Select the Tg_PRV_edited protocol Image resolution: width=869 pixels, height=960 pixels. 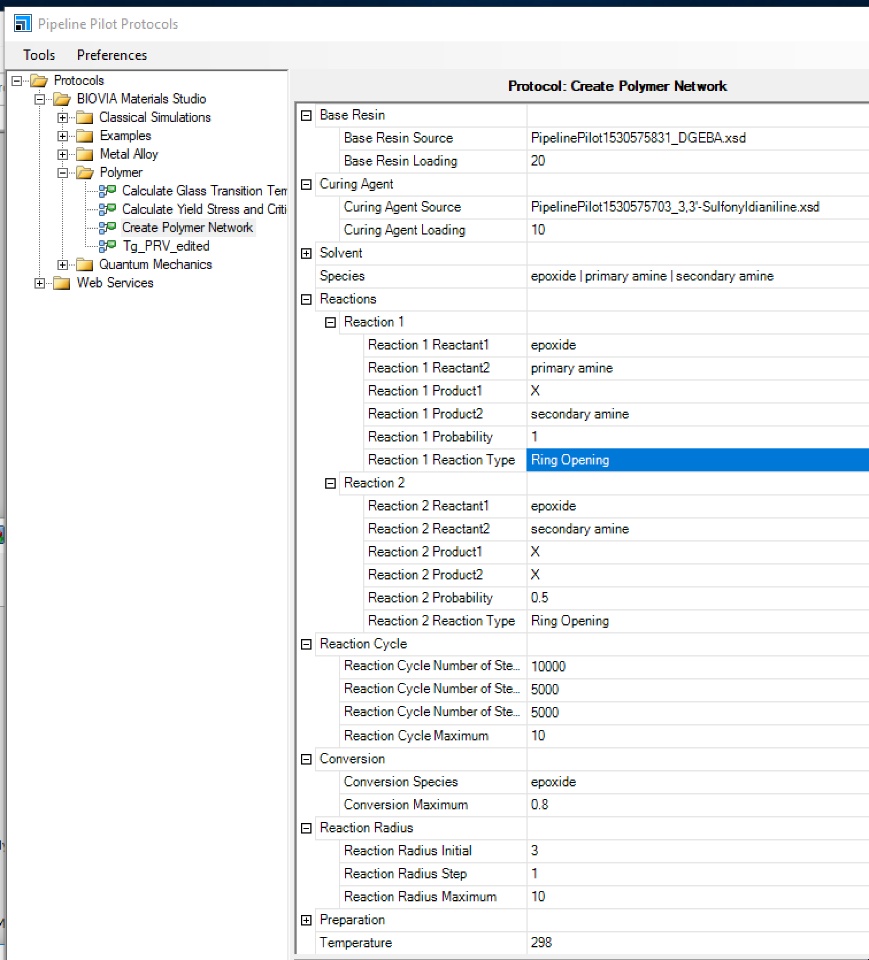166,246
